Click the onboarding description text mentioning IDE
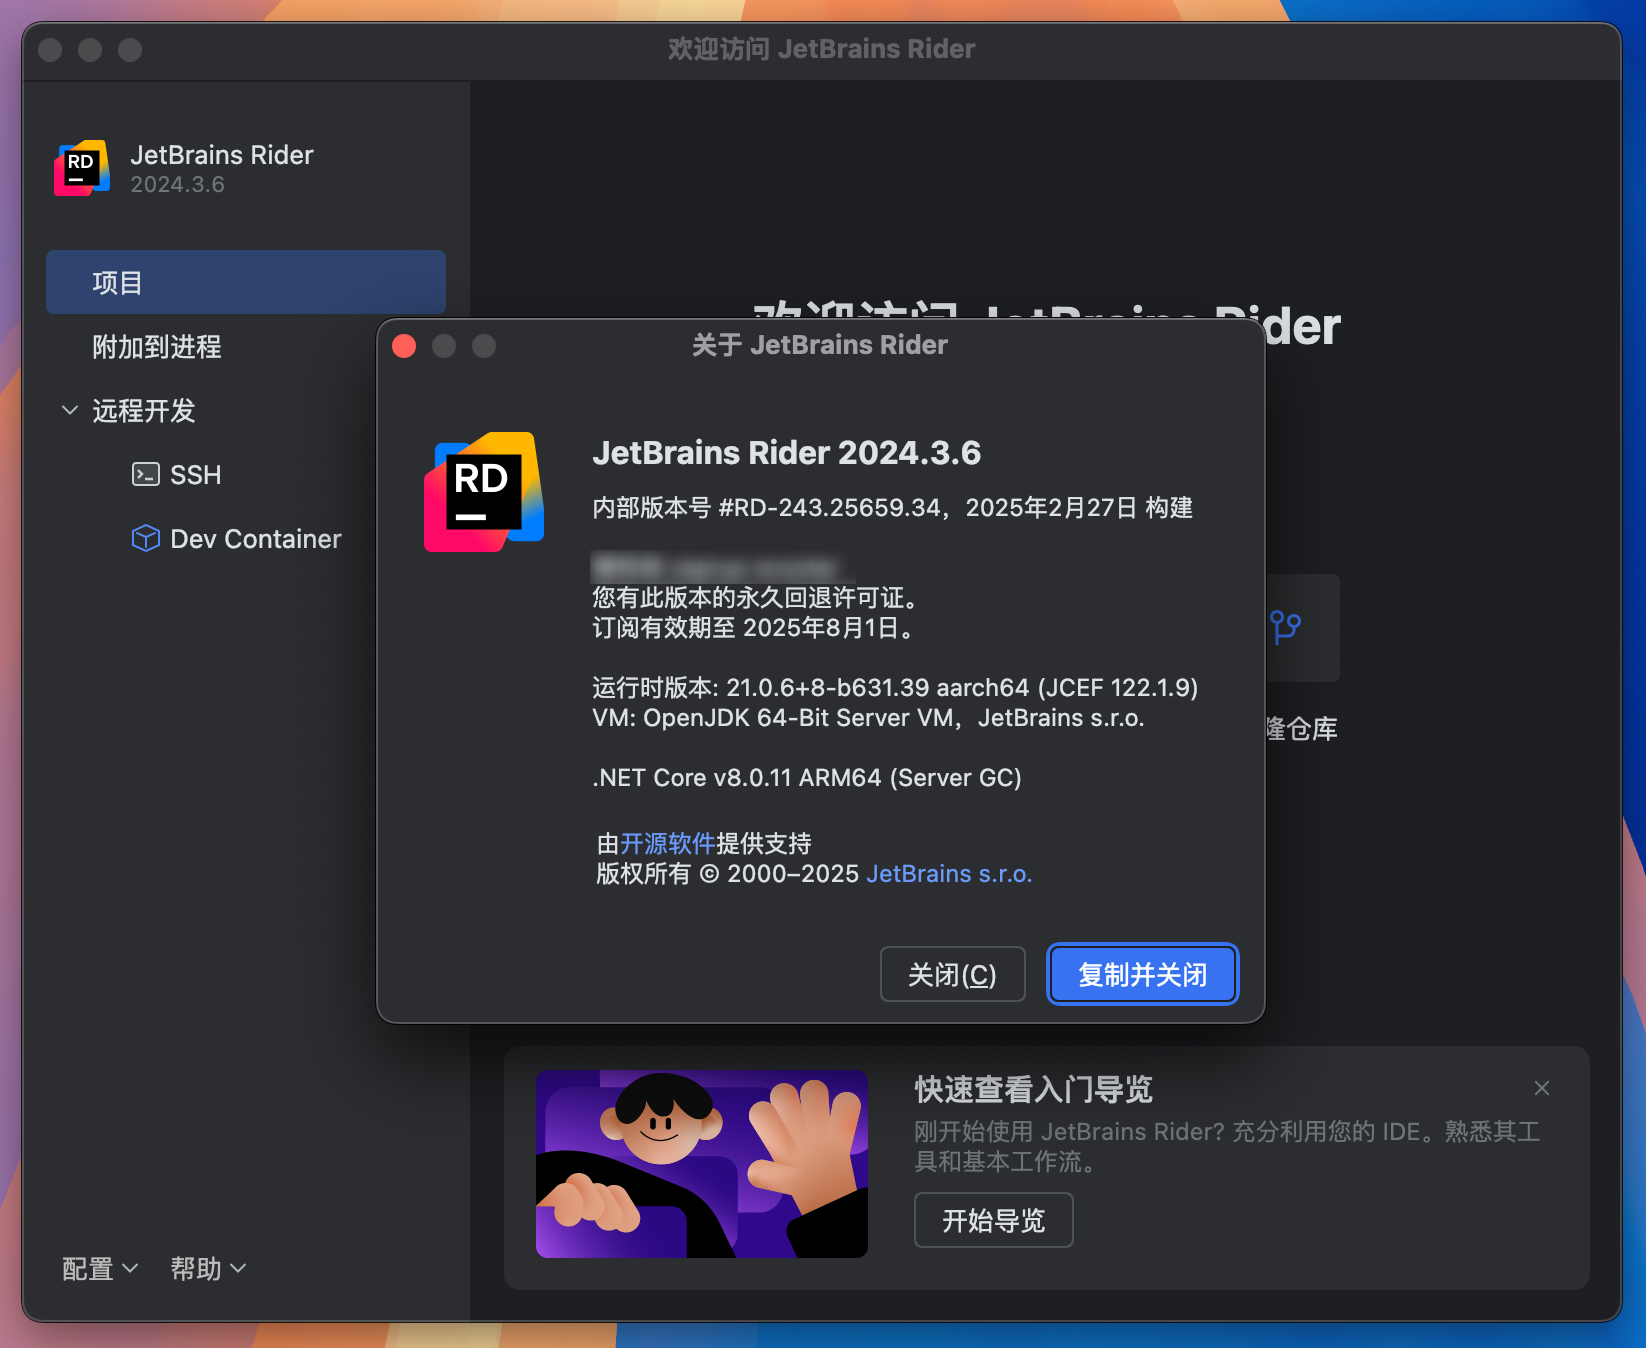 click(x=1227, y=1146)
